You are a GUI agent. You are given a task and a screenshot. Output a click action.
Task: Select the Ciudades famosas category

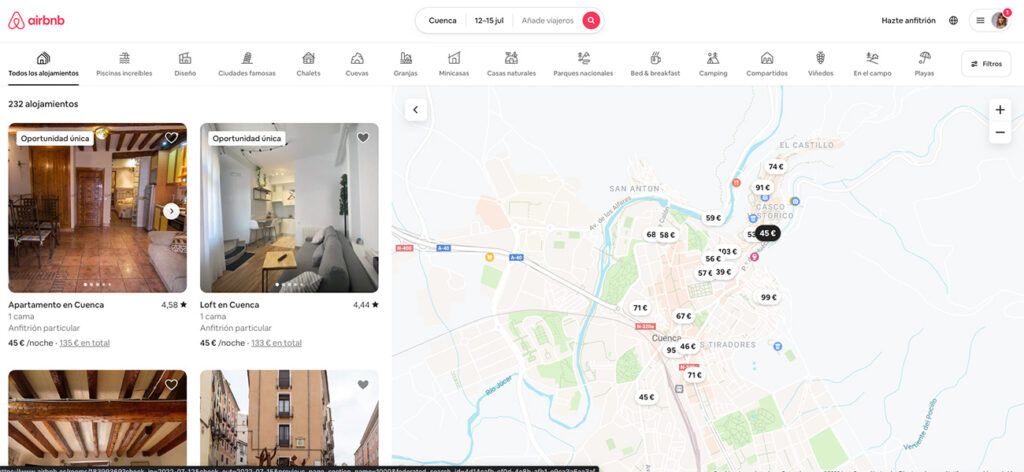pyautogui.click(x=247, y=65)
